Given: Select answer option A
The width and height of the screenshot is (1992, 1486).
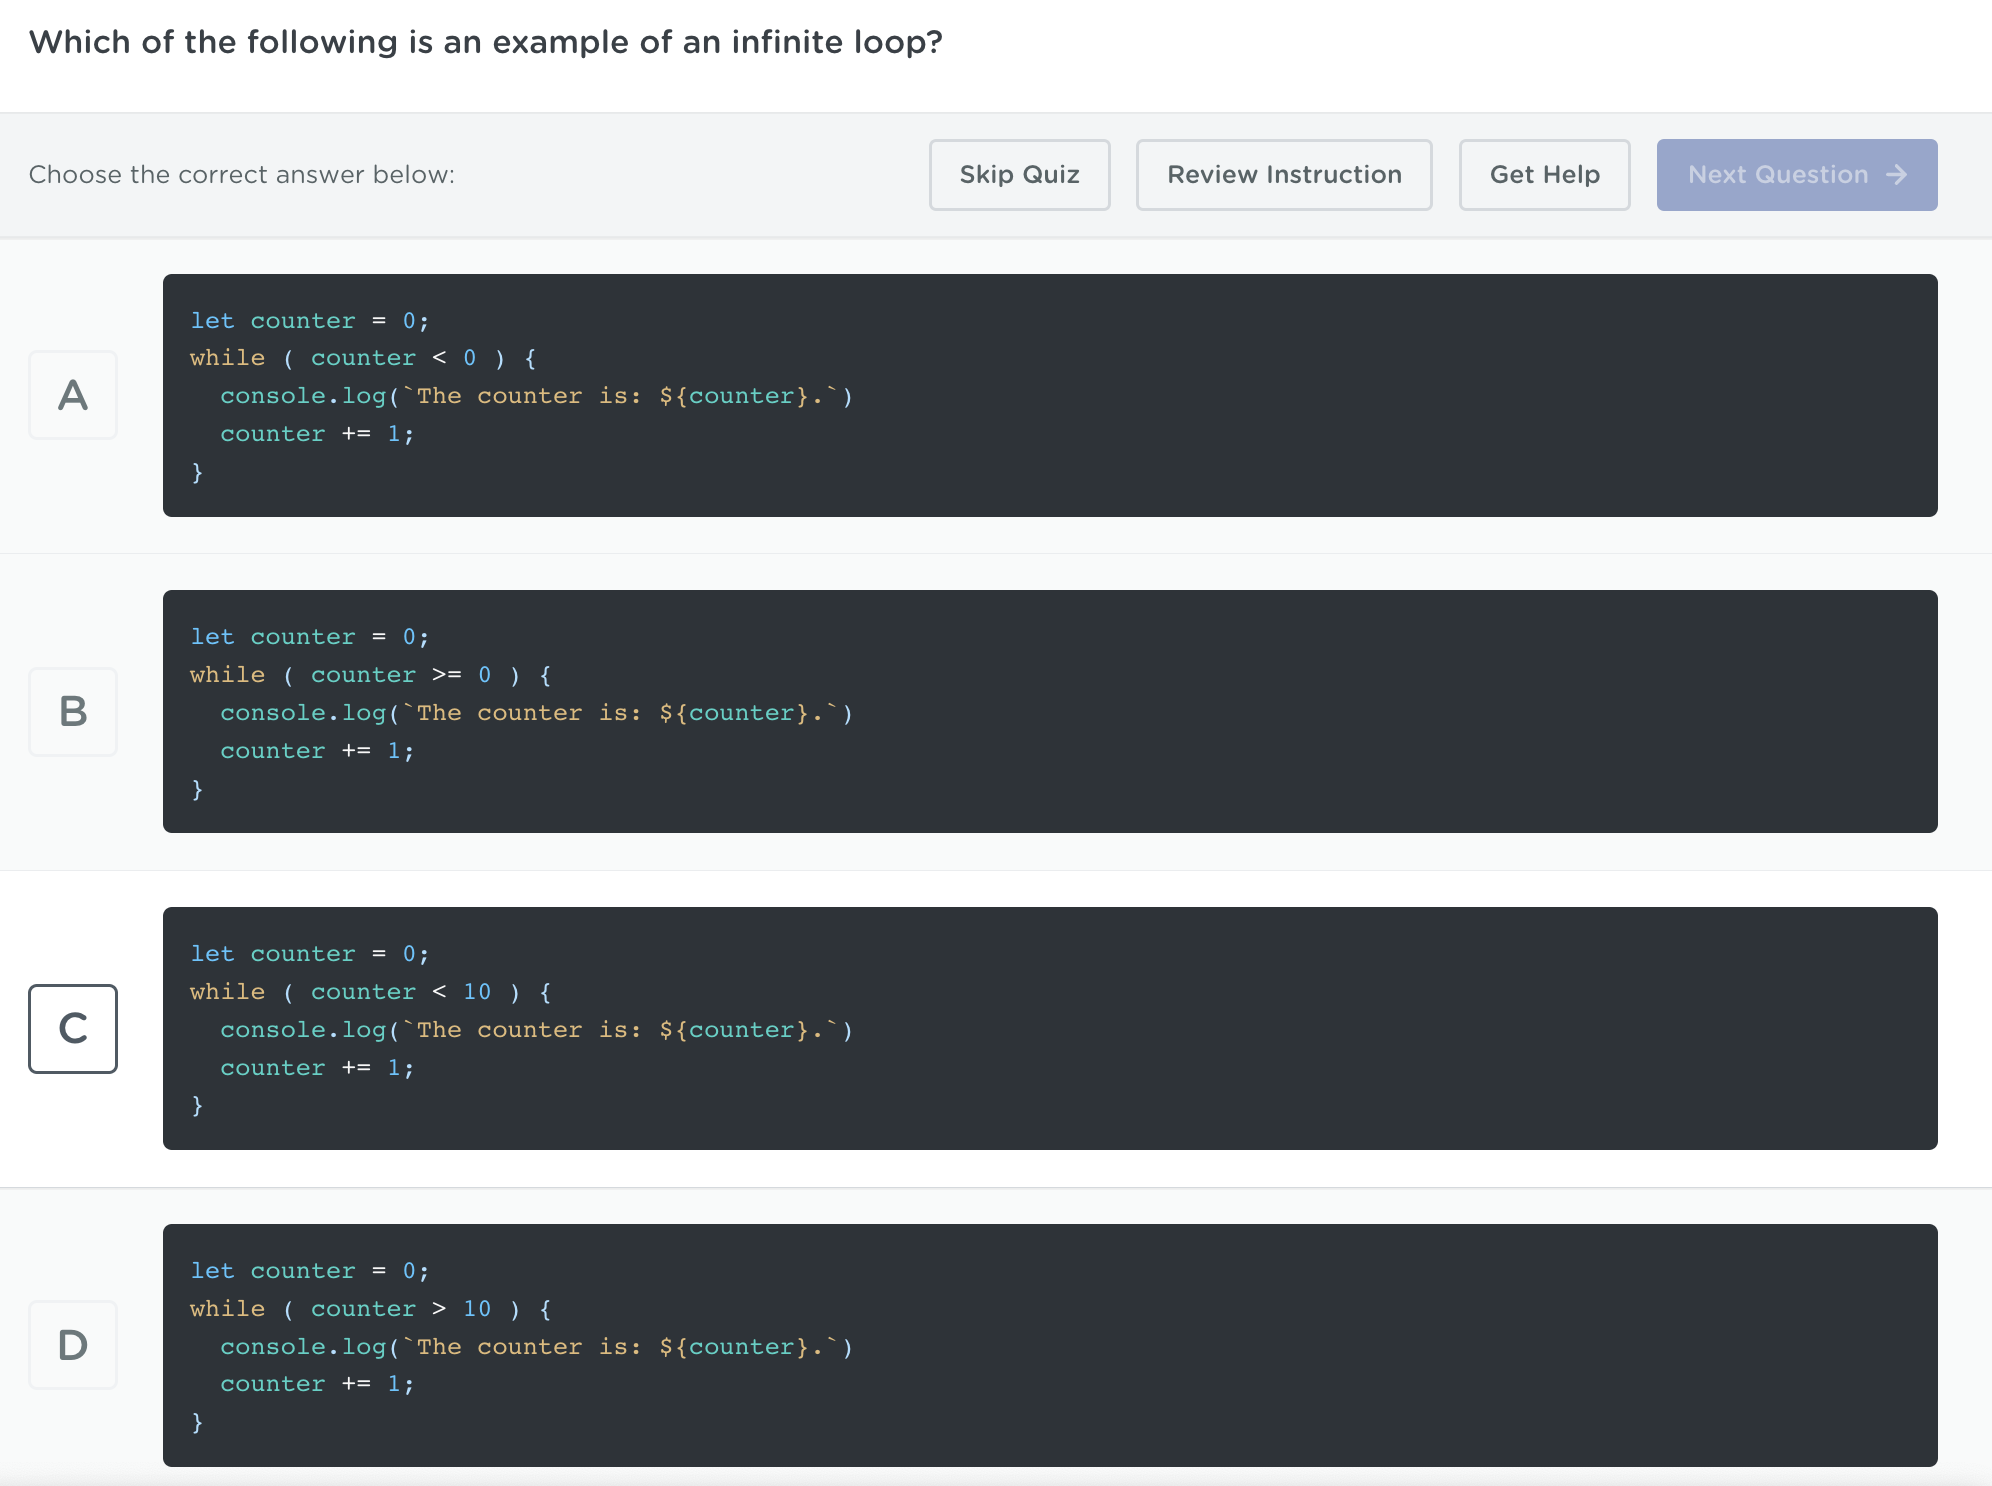Looking at the screenshot, I should click(73, 395).
